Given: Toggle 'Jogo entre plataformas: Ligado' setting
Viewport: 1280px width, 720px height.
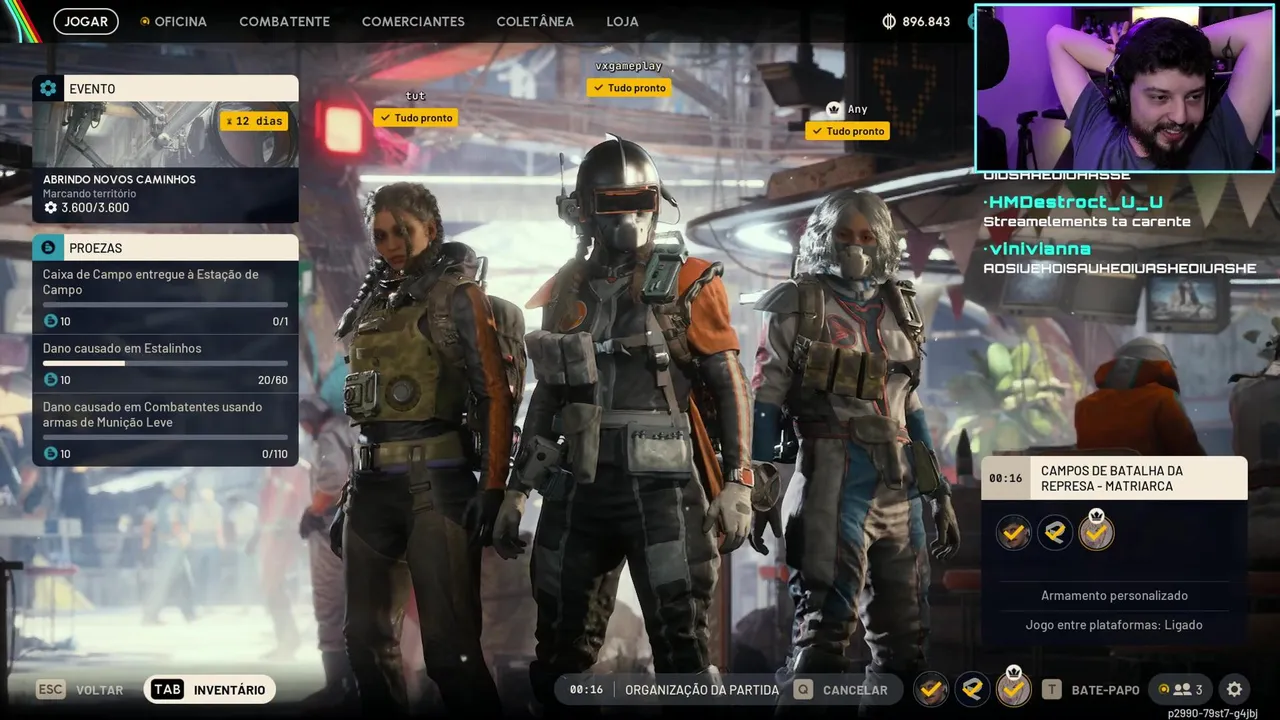Looking at the screenshot, I should (x=1114, y=625).
